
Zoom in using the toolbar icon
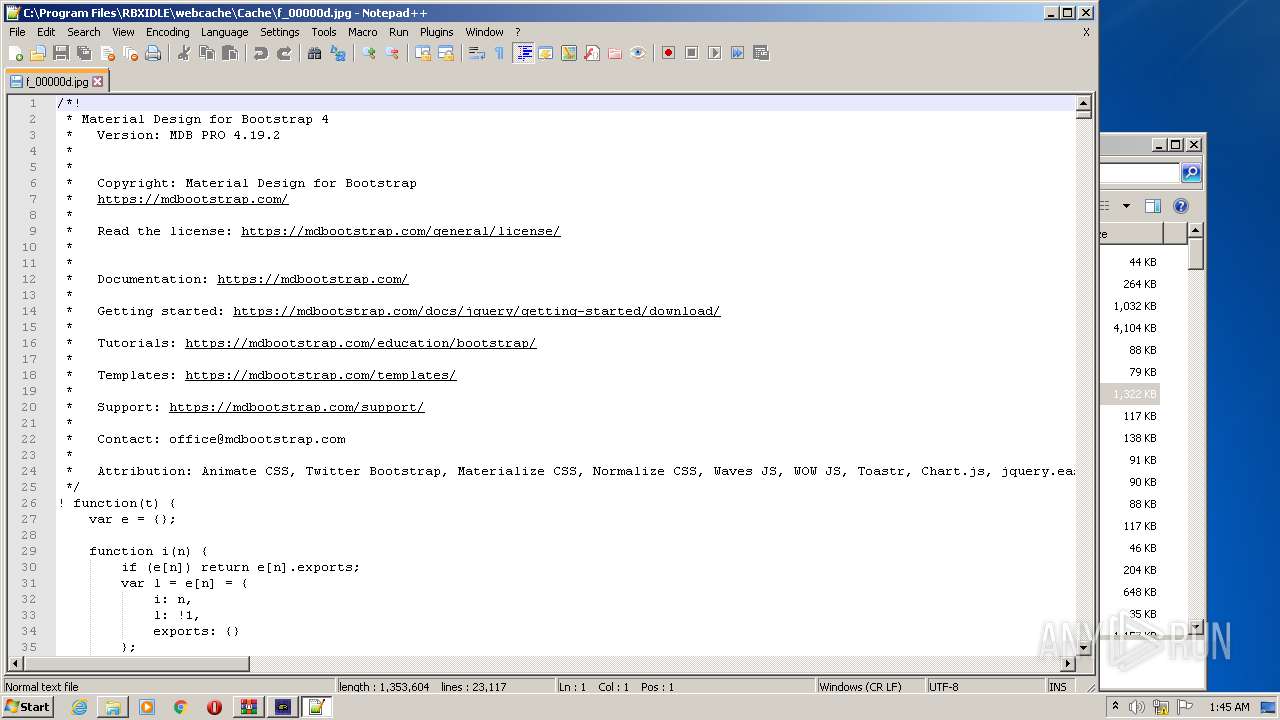pyautogui.click(x=369, y=53)
